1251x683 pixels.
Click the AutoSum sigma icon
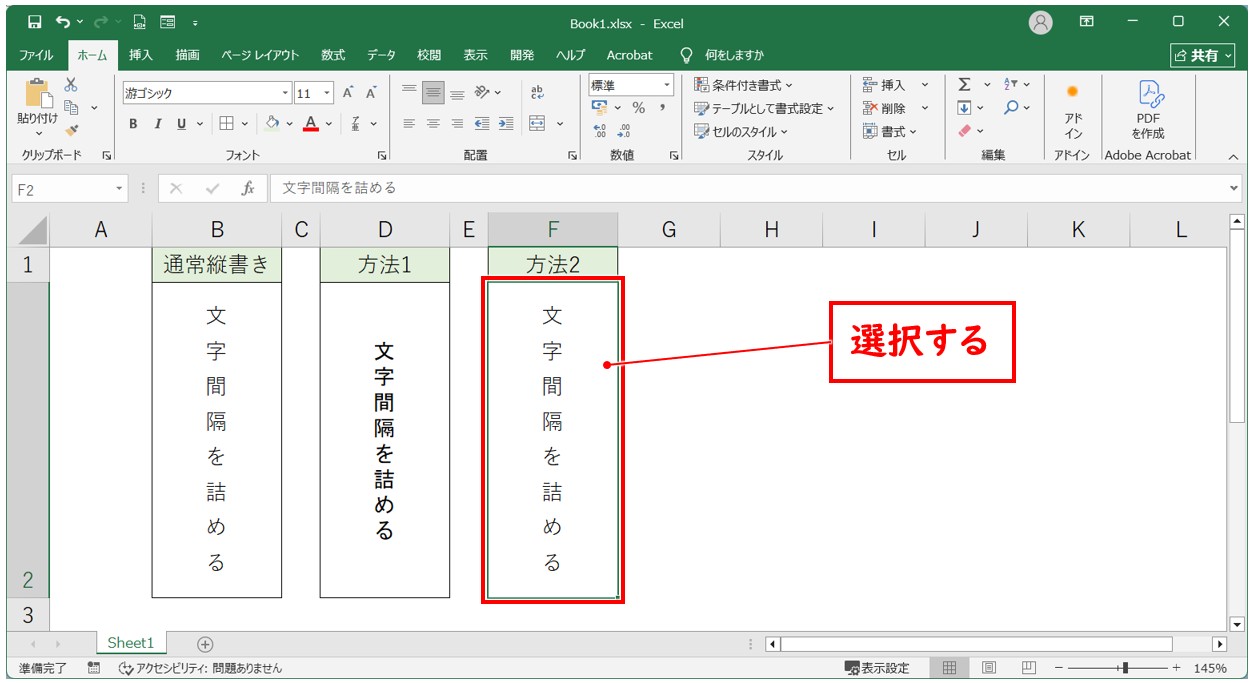pyautogui.click(x=965, y=86)
